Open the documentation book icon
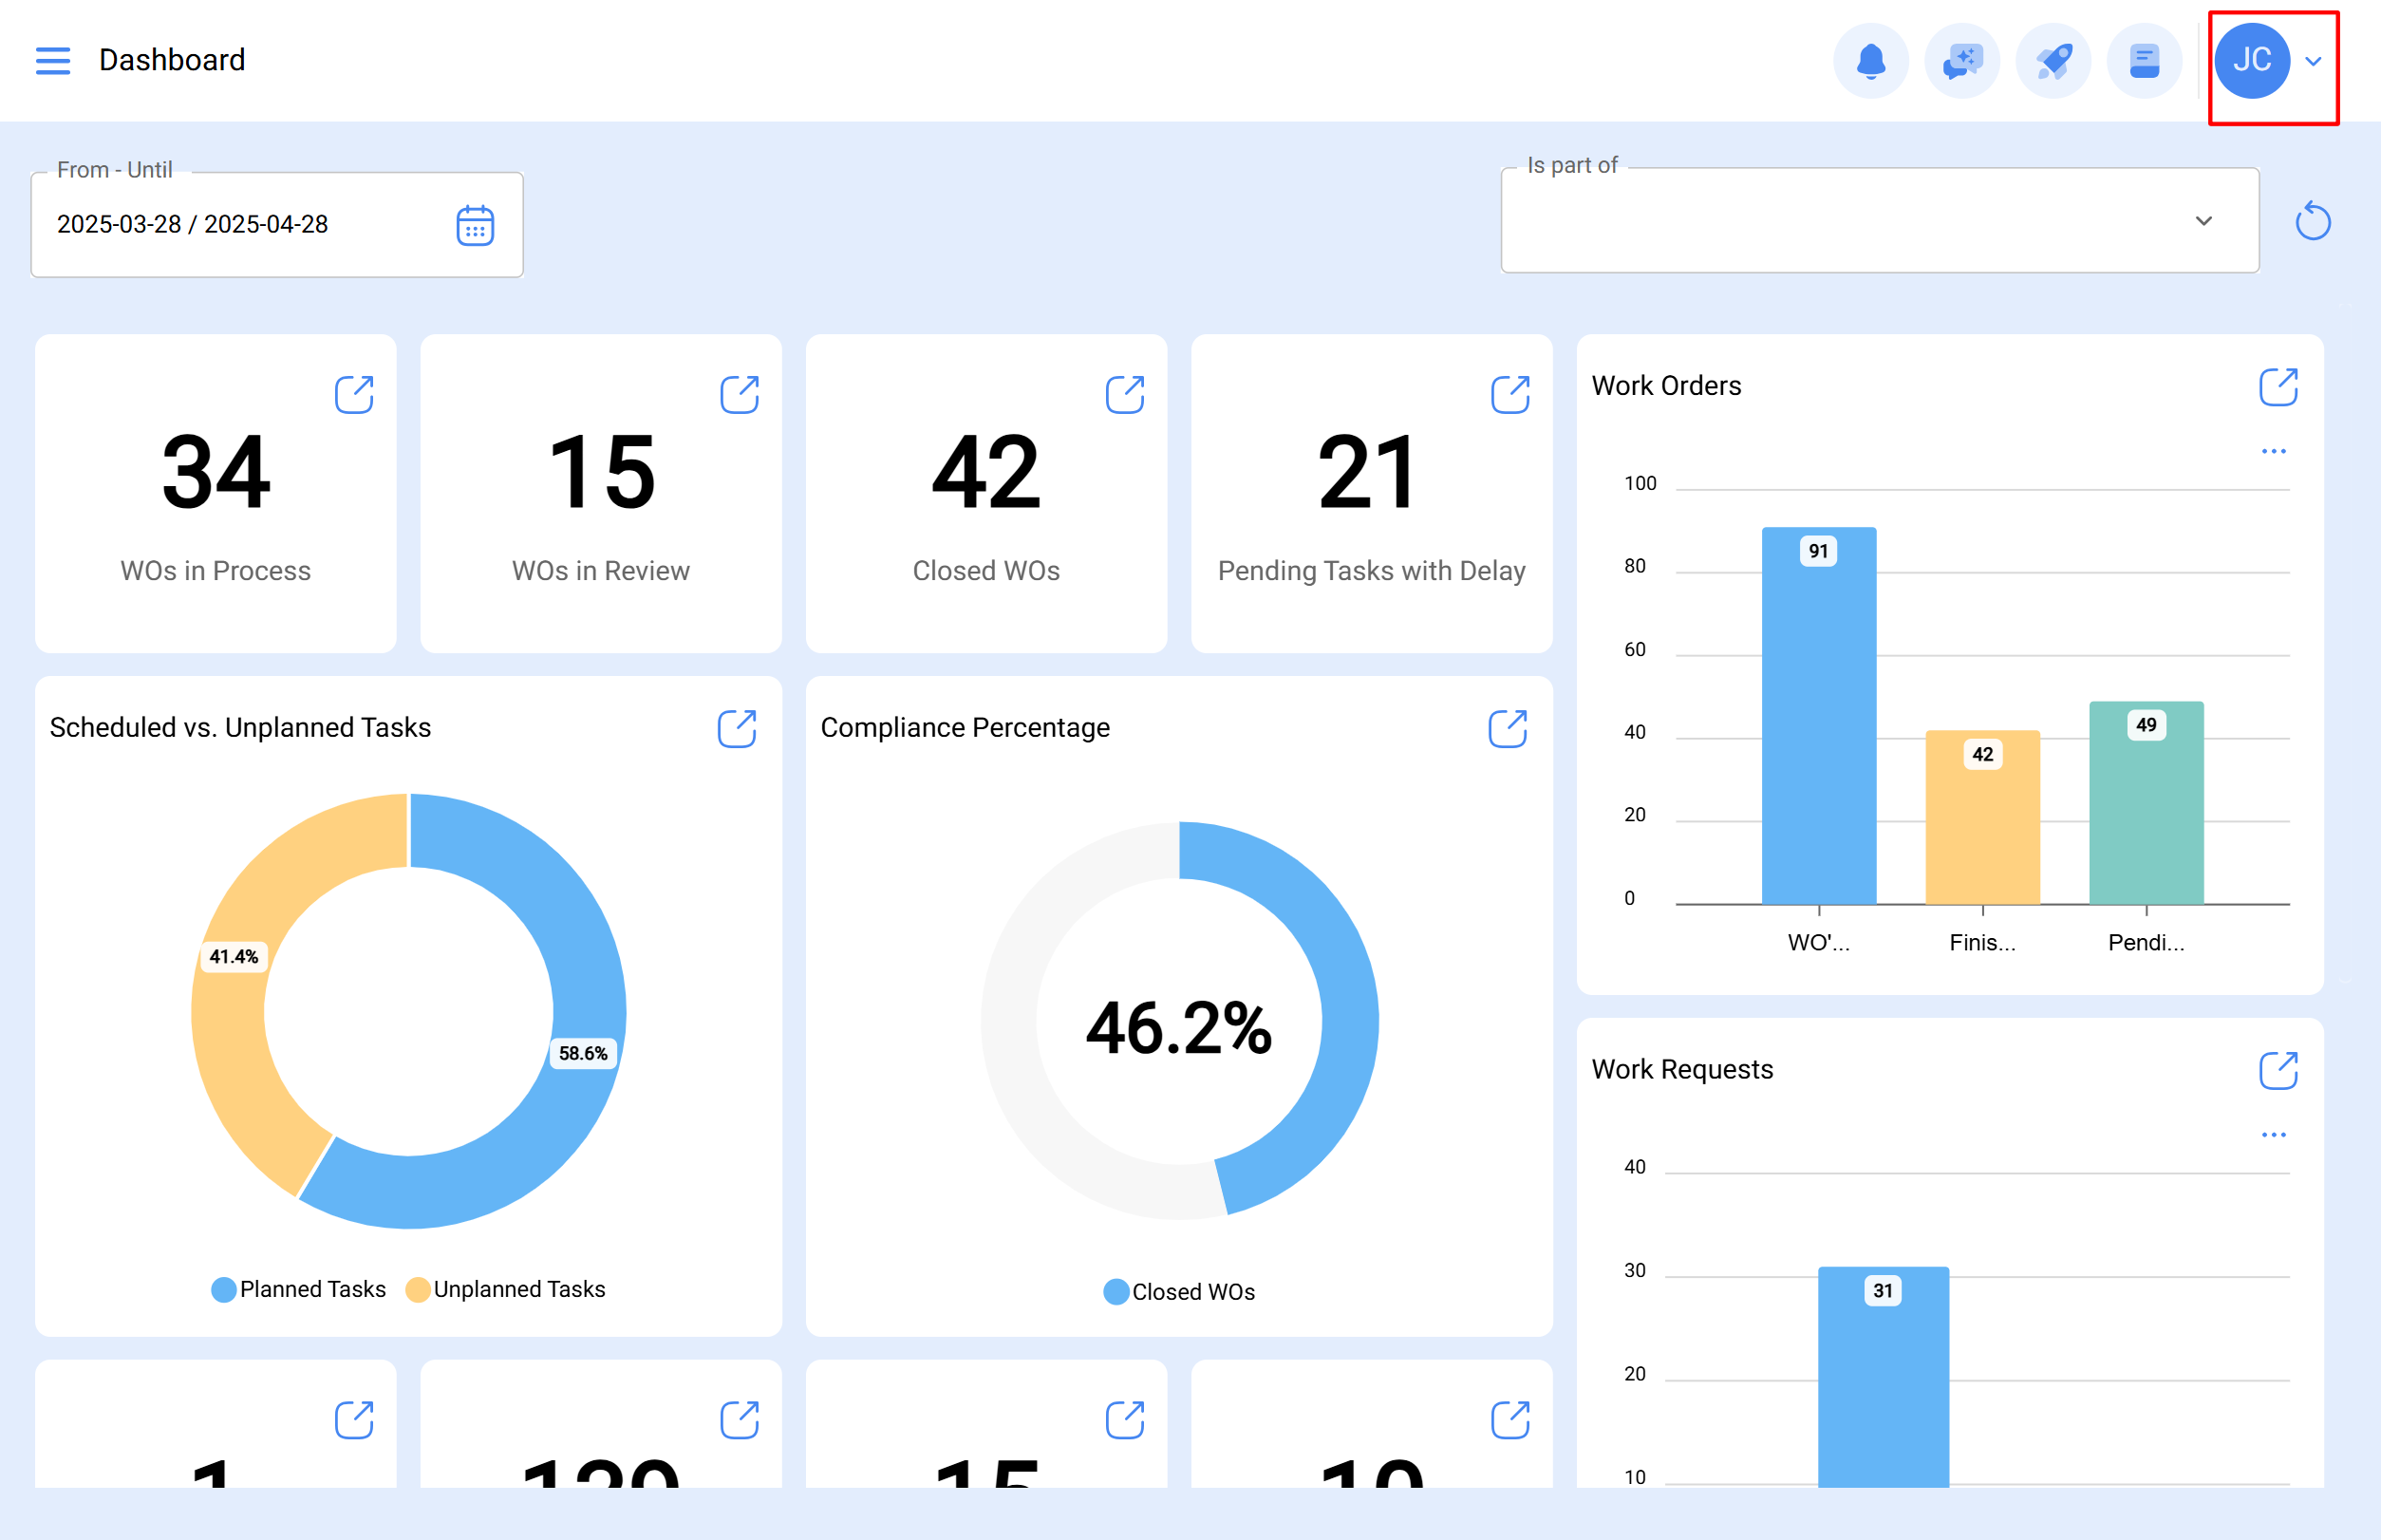The image size is (2381, 1540). click(x=2144, y=61)
